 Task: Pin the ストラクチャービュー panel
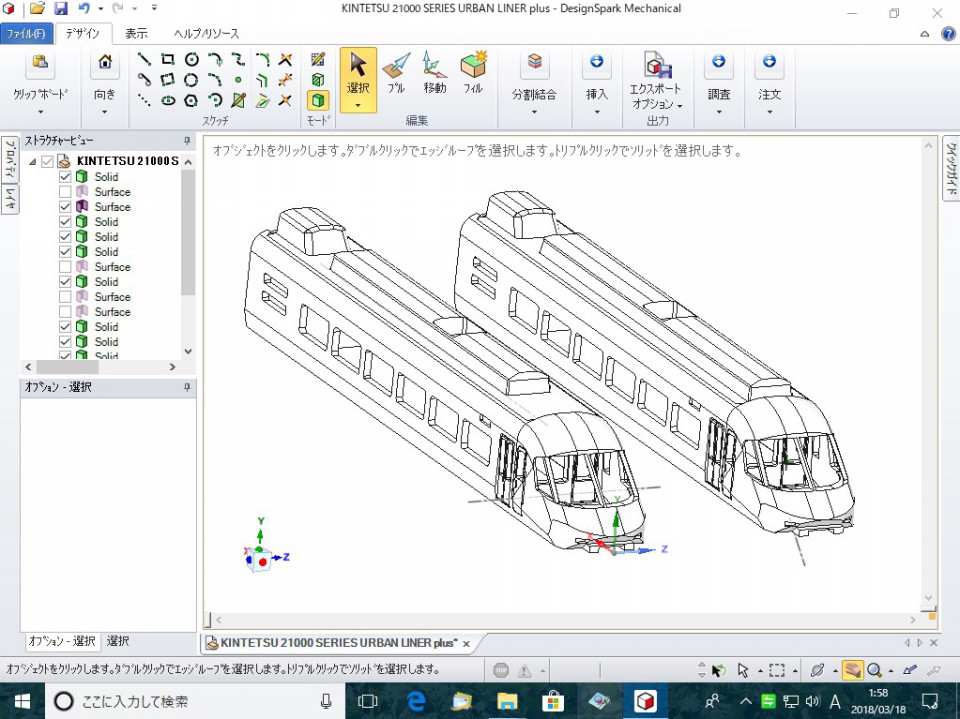coord(187,141)
